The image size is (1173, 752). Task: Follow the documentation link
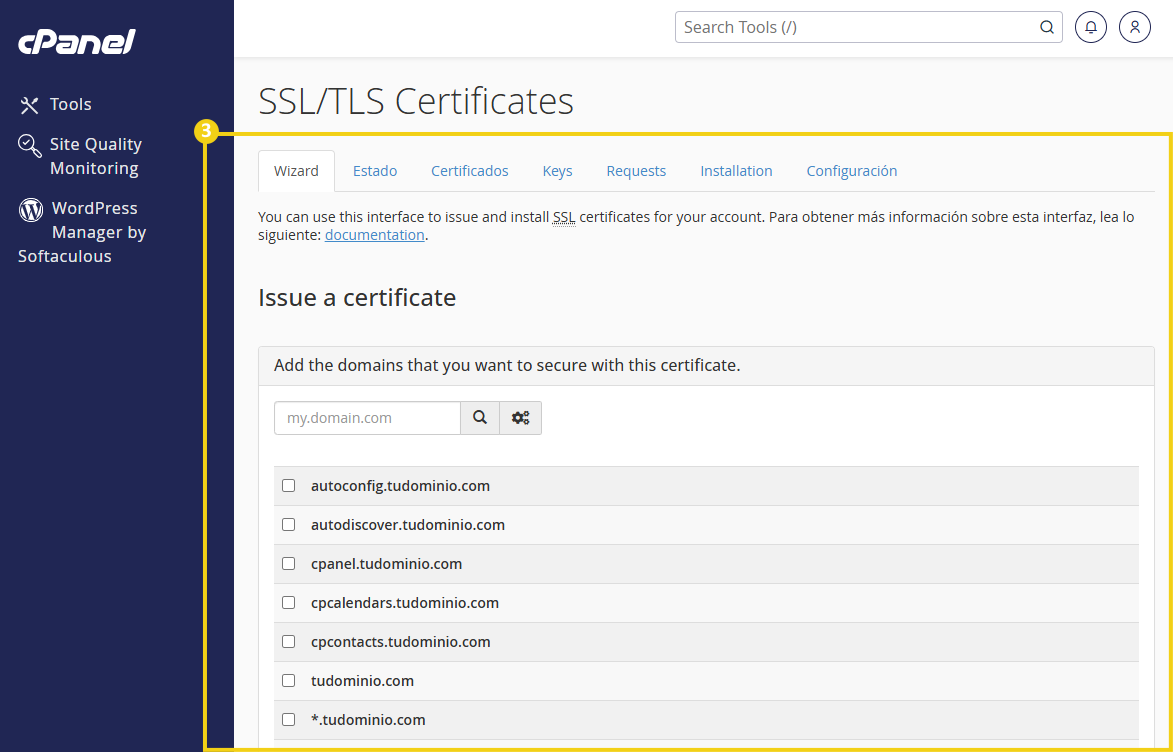click(375, 235)
